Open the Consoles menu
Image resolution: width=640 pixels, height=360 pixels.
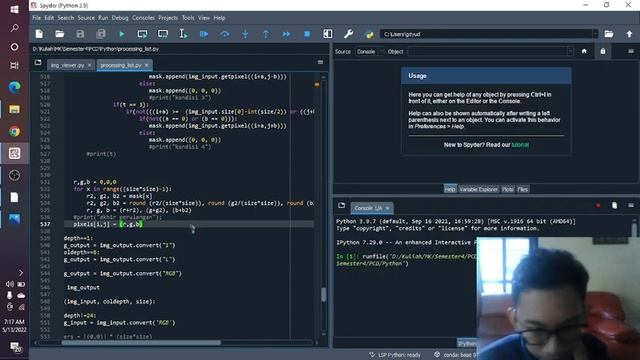tap(143, 18)
